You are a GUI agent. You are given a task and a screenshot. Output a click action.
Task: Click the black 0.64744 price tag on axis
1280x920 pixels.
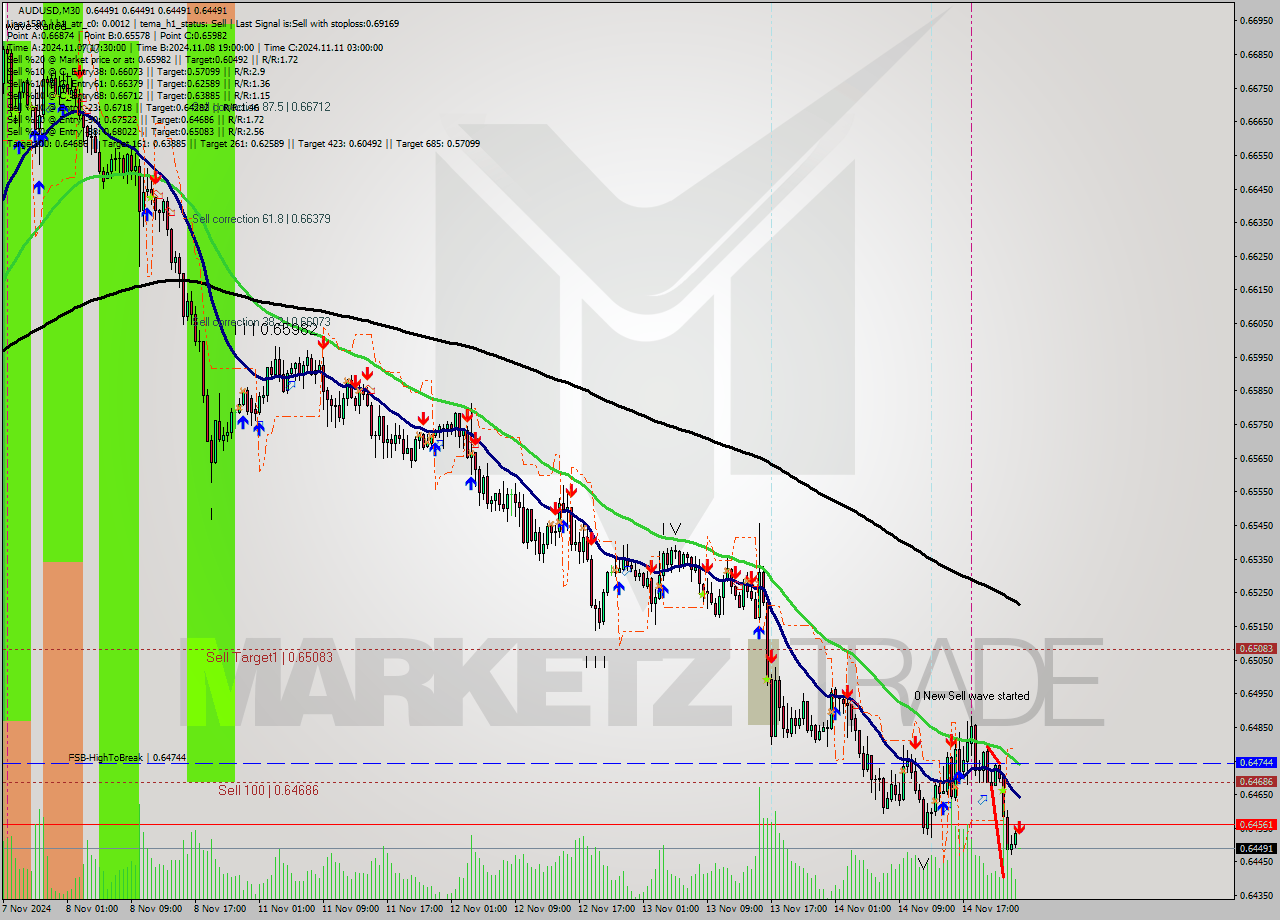(1256, 762)
